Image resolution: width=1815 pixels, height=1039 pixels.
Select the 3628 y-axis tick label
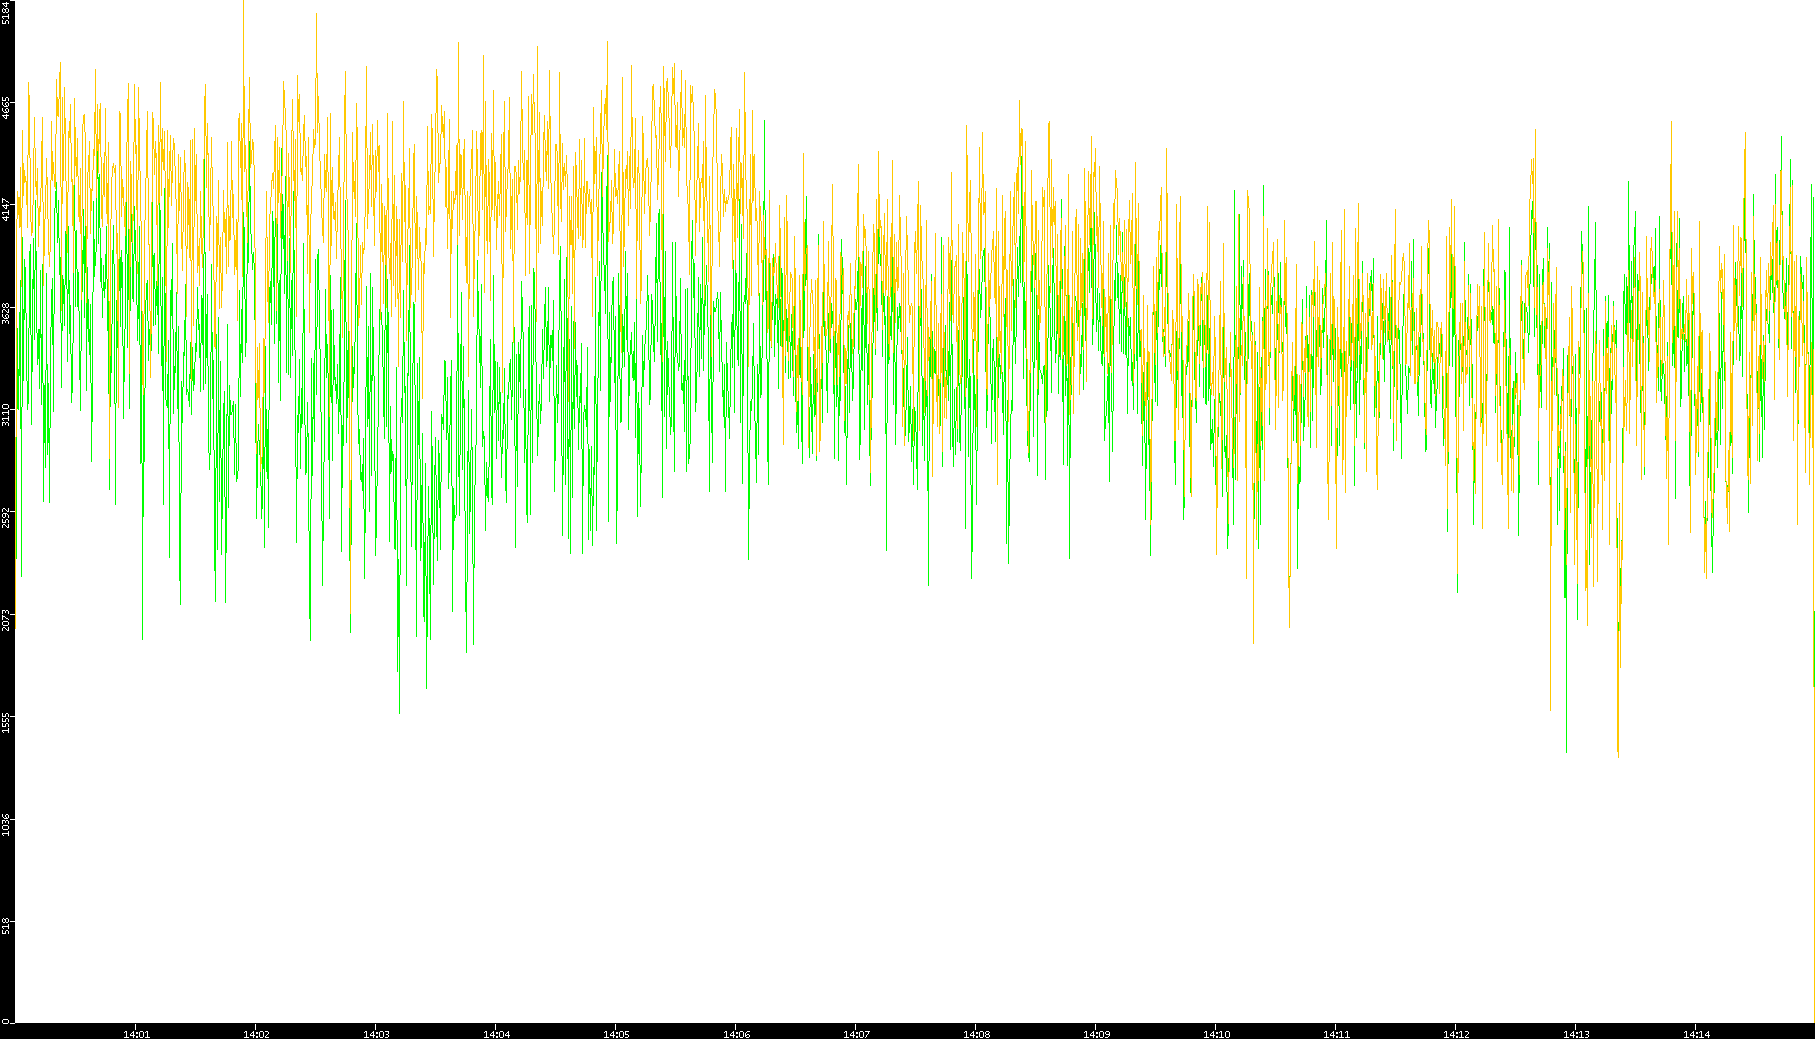(6, 313)
